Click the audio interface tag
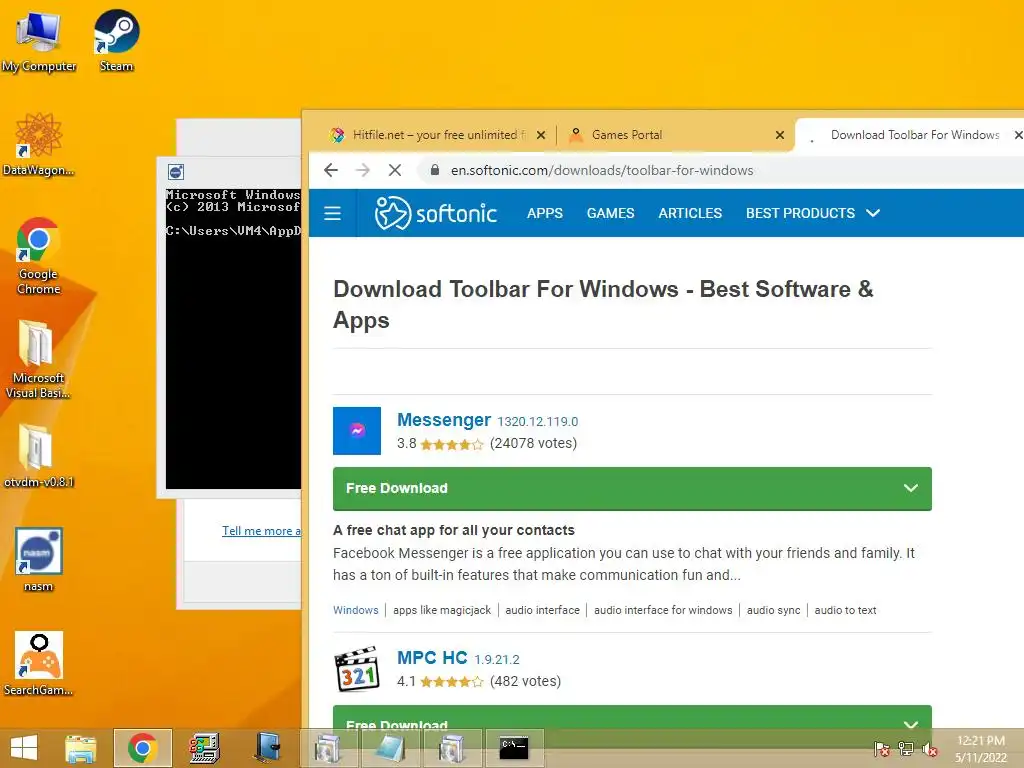The image size is (1024, 768). coord(543,610)
